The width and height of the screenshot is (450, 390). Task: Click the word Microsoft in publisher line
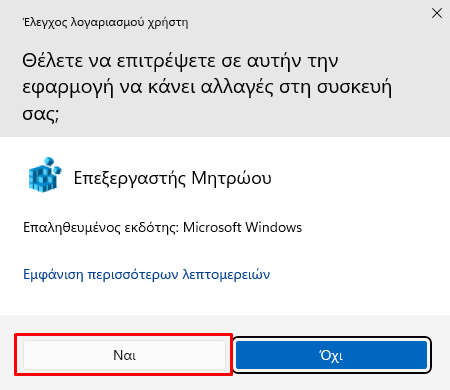(x=212, y=227)
